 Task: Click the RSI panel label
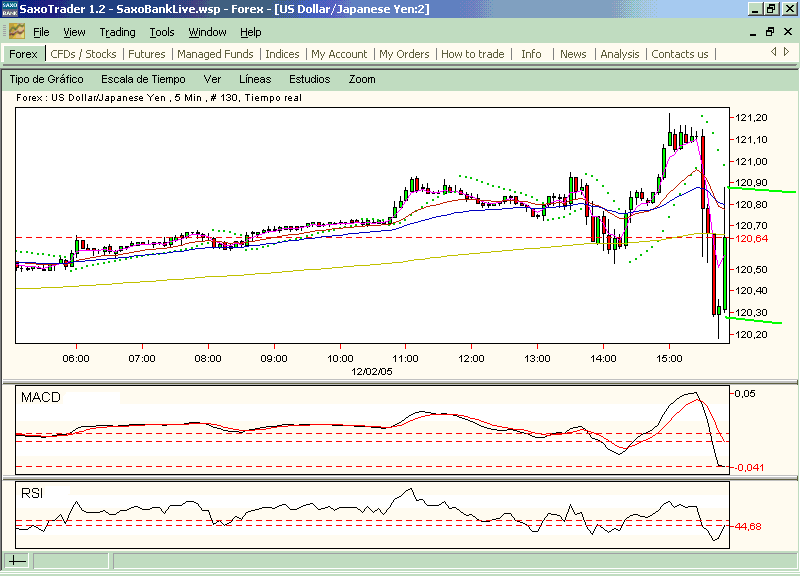(x=32, y=493)
